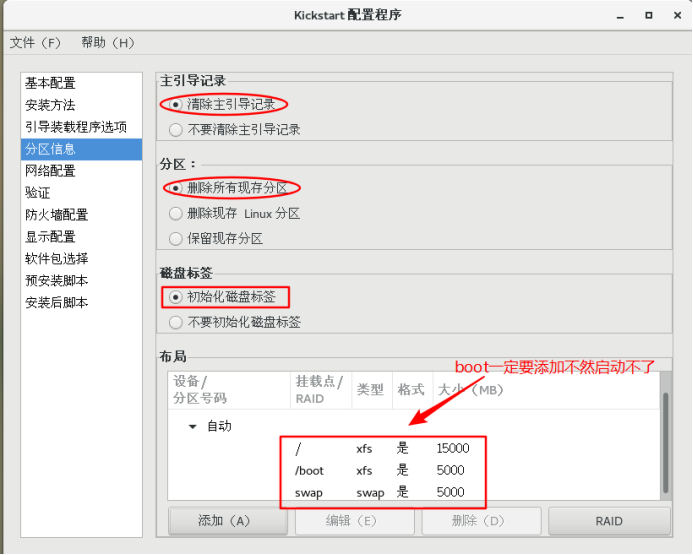
Task: Click 添加 (A) button
Action: click(x=228, y=521)
